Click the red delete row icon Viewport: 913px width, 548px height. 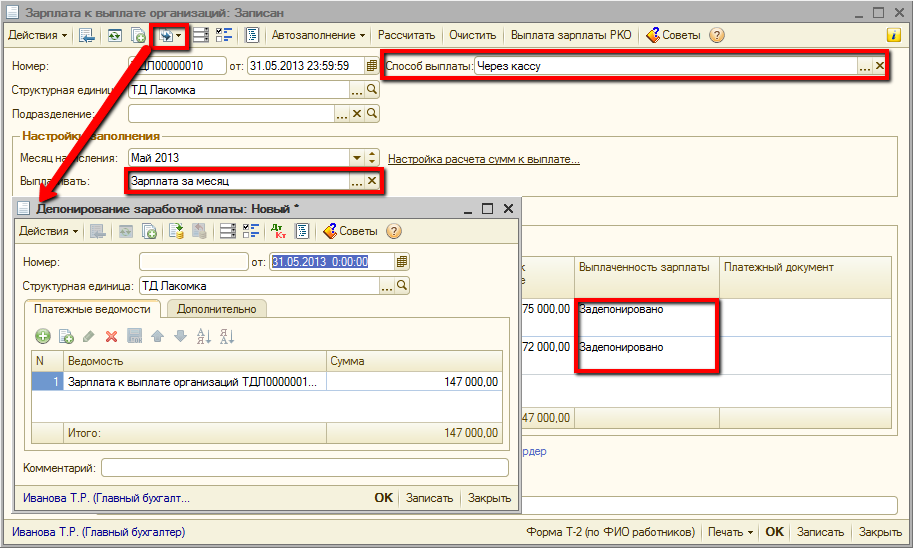click(x=111, y=337)
